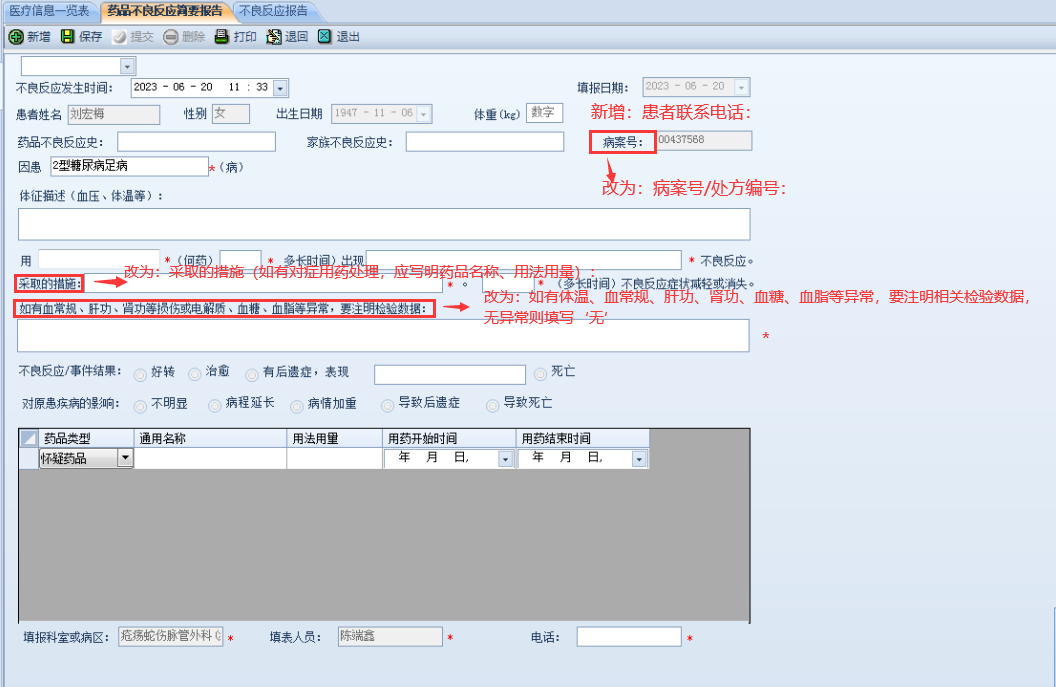
Task: Click the test data large text box
Action: coord(383,335)
